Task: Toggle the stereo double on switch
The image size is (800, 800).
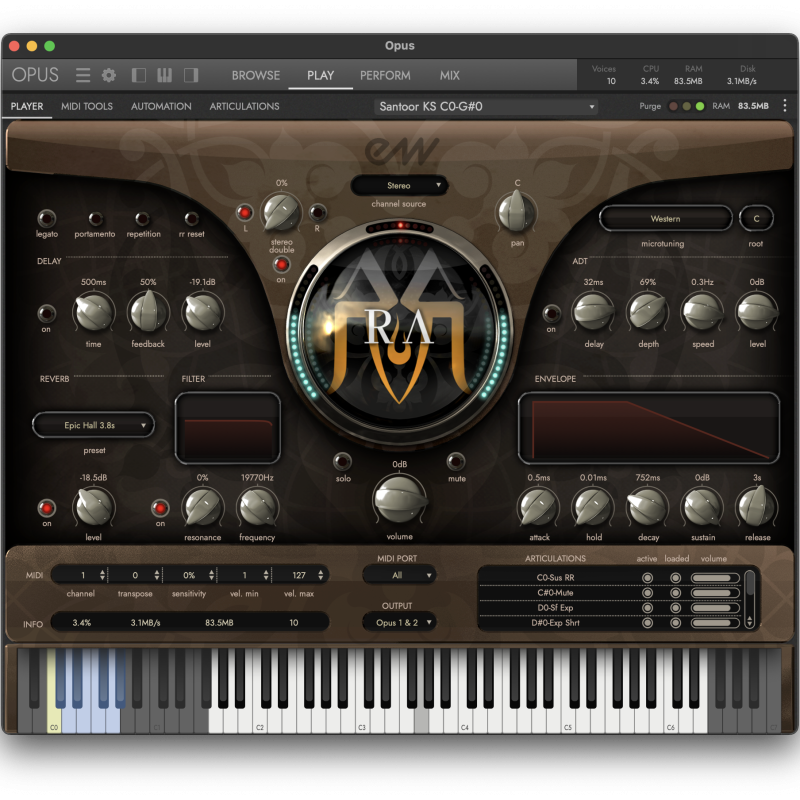Action: pos(281,264)
